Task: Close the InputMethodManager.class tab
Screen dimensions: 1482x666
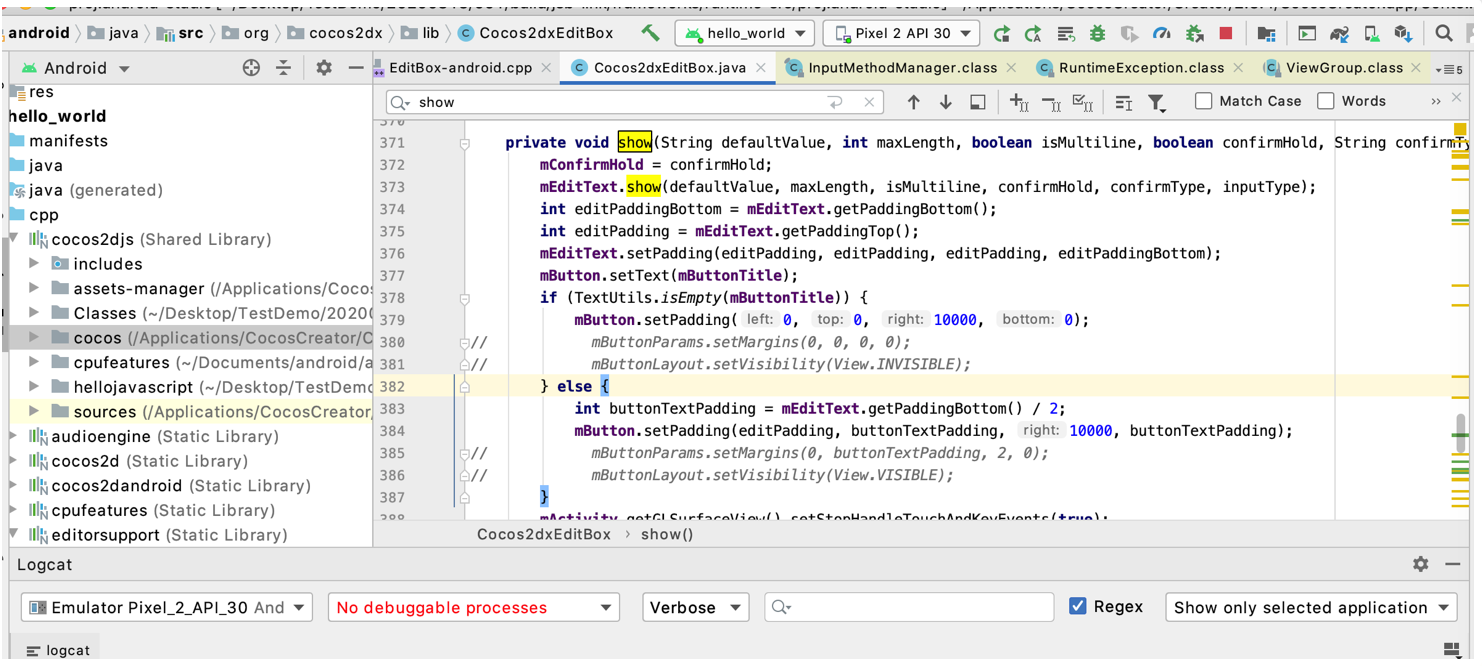Action: [x=1011, y=68]
